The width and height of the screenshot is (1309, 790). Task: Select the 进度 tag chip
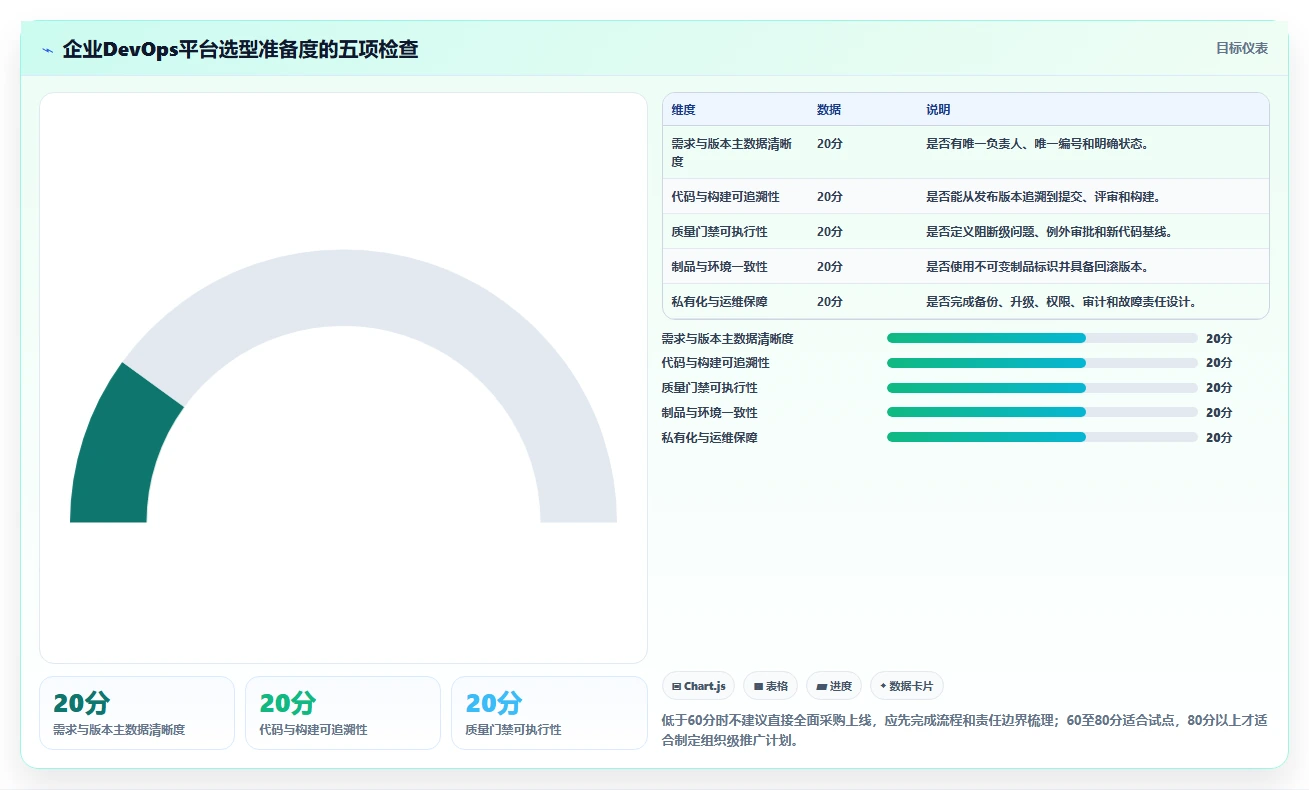[x=834, y=686]
